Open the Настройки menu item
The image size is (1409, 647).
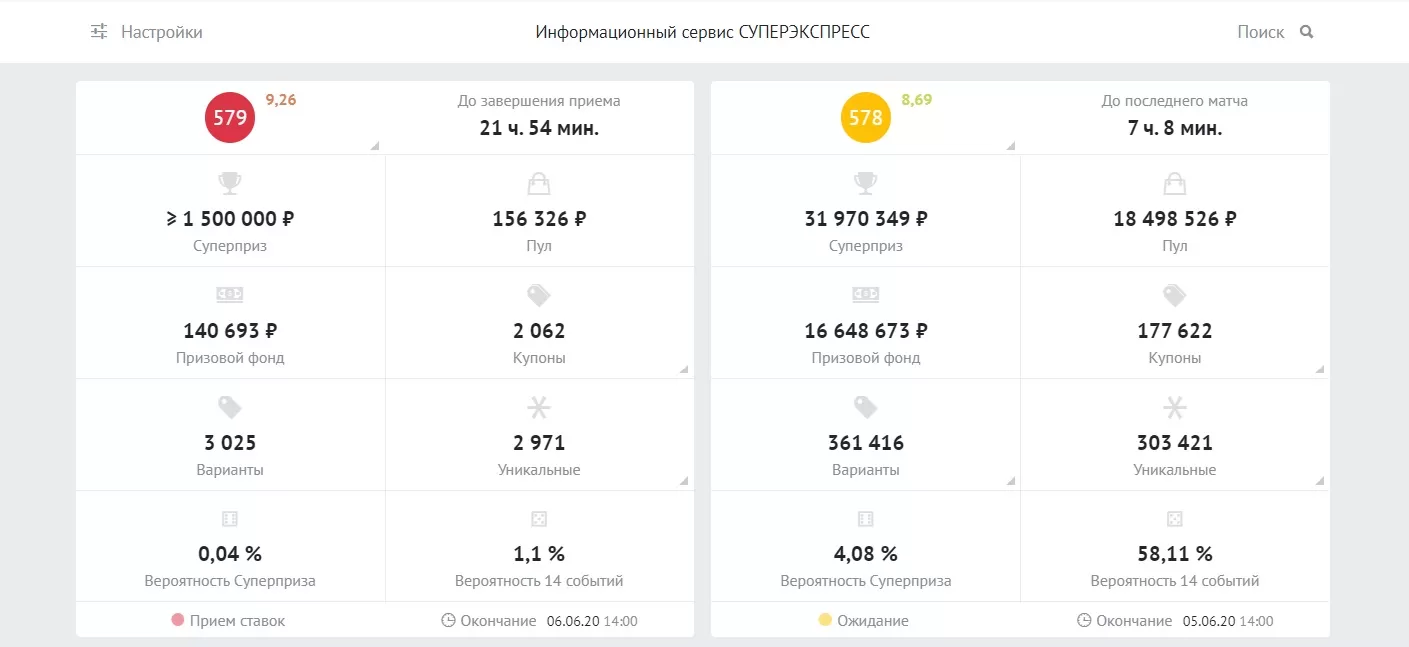point(160,31)
